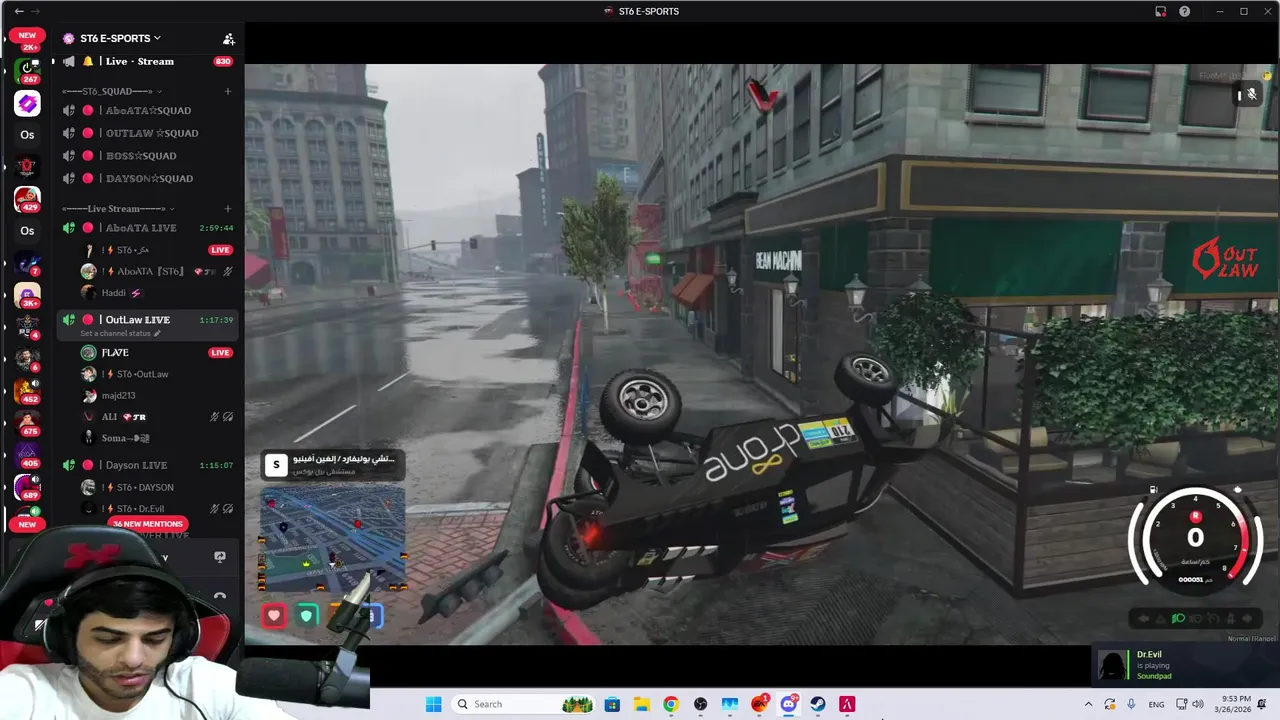Open the server icon with 429 badge
This screenshot has height=720, width=1280.
[x=27, y=199]
